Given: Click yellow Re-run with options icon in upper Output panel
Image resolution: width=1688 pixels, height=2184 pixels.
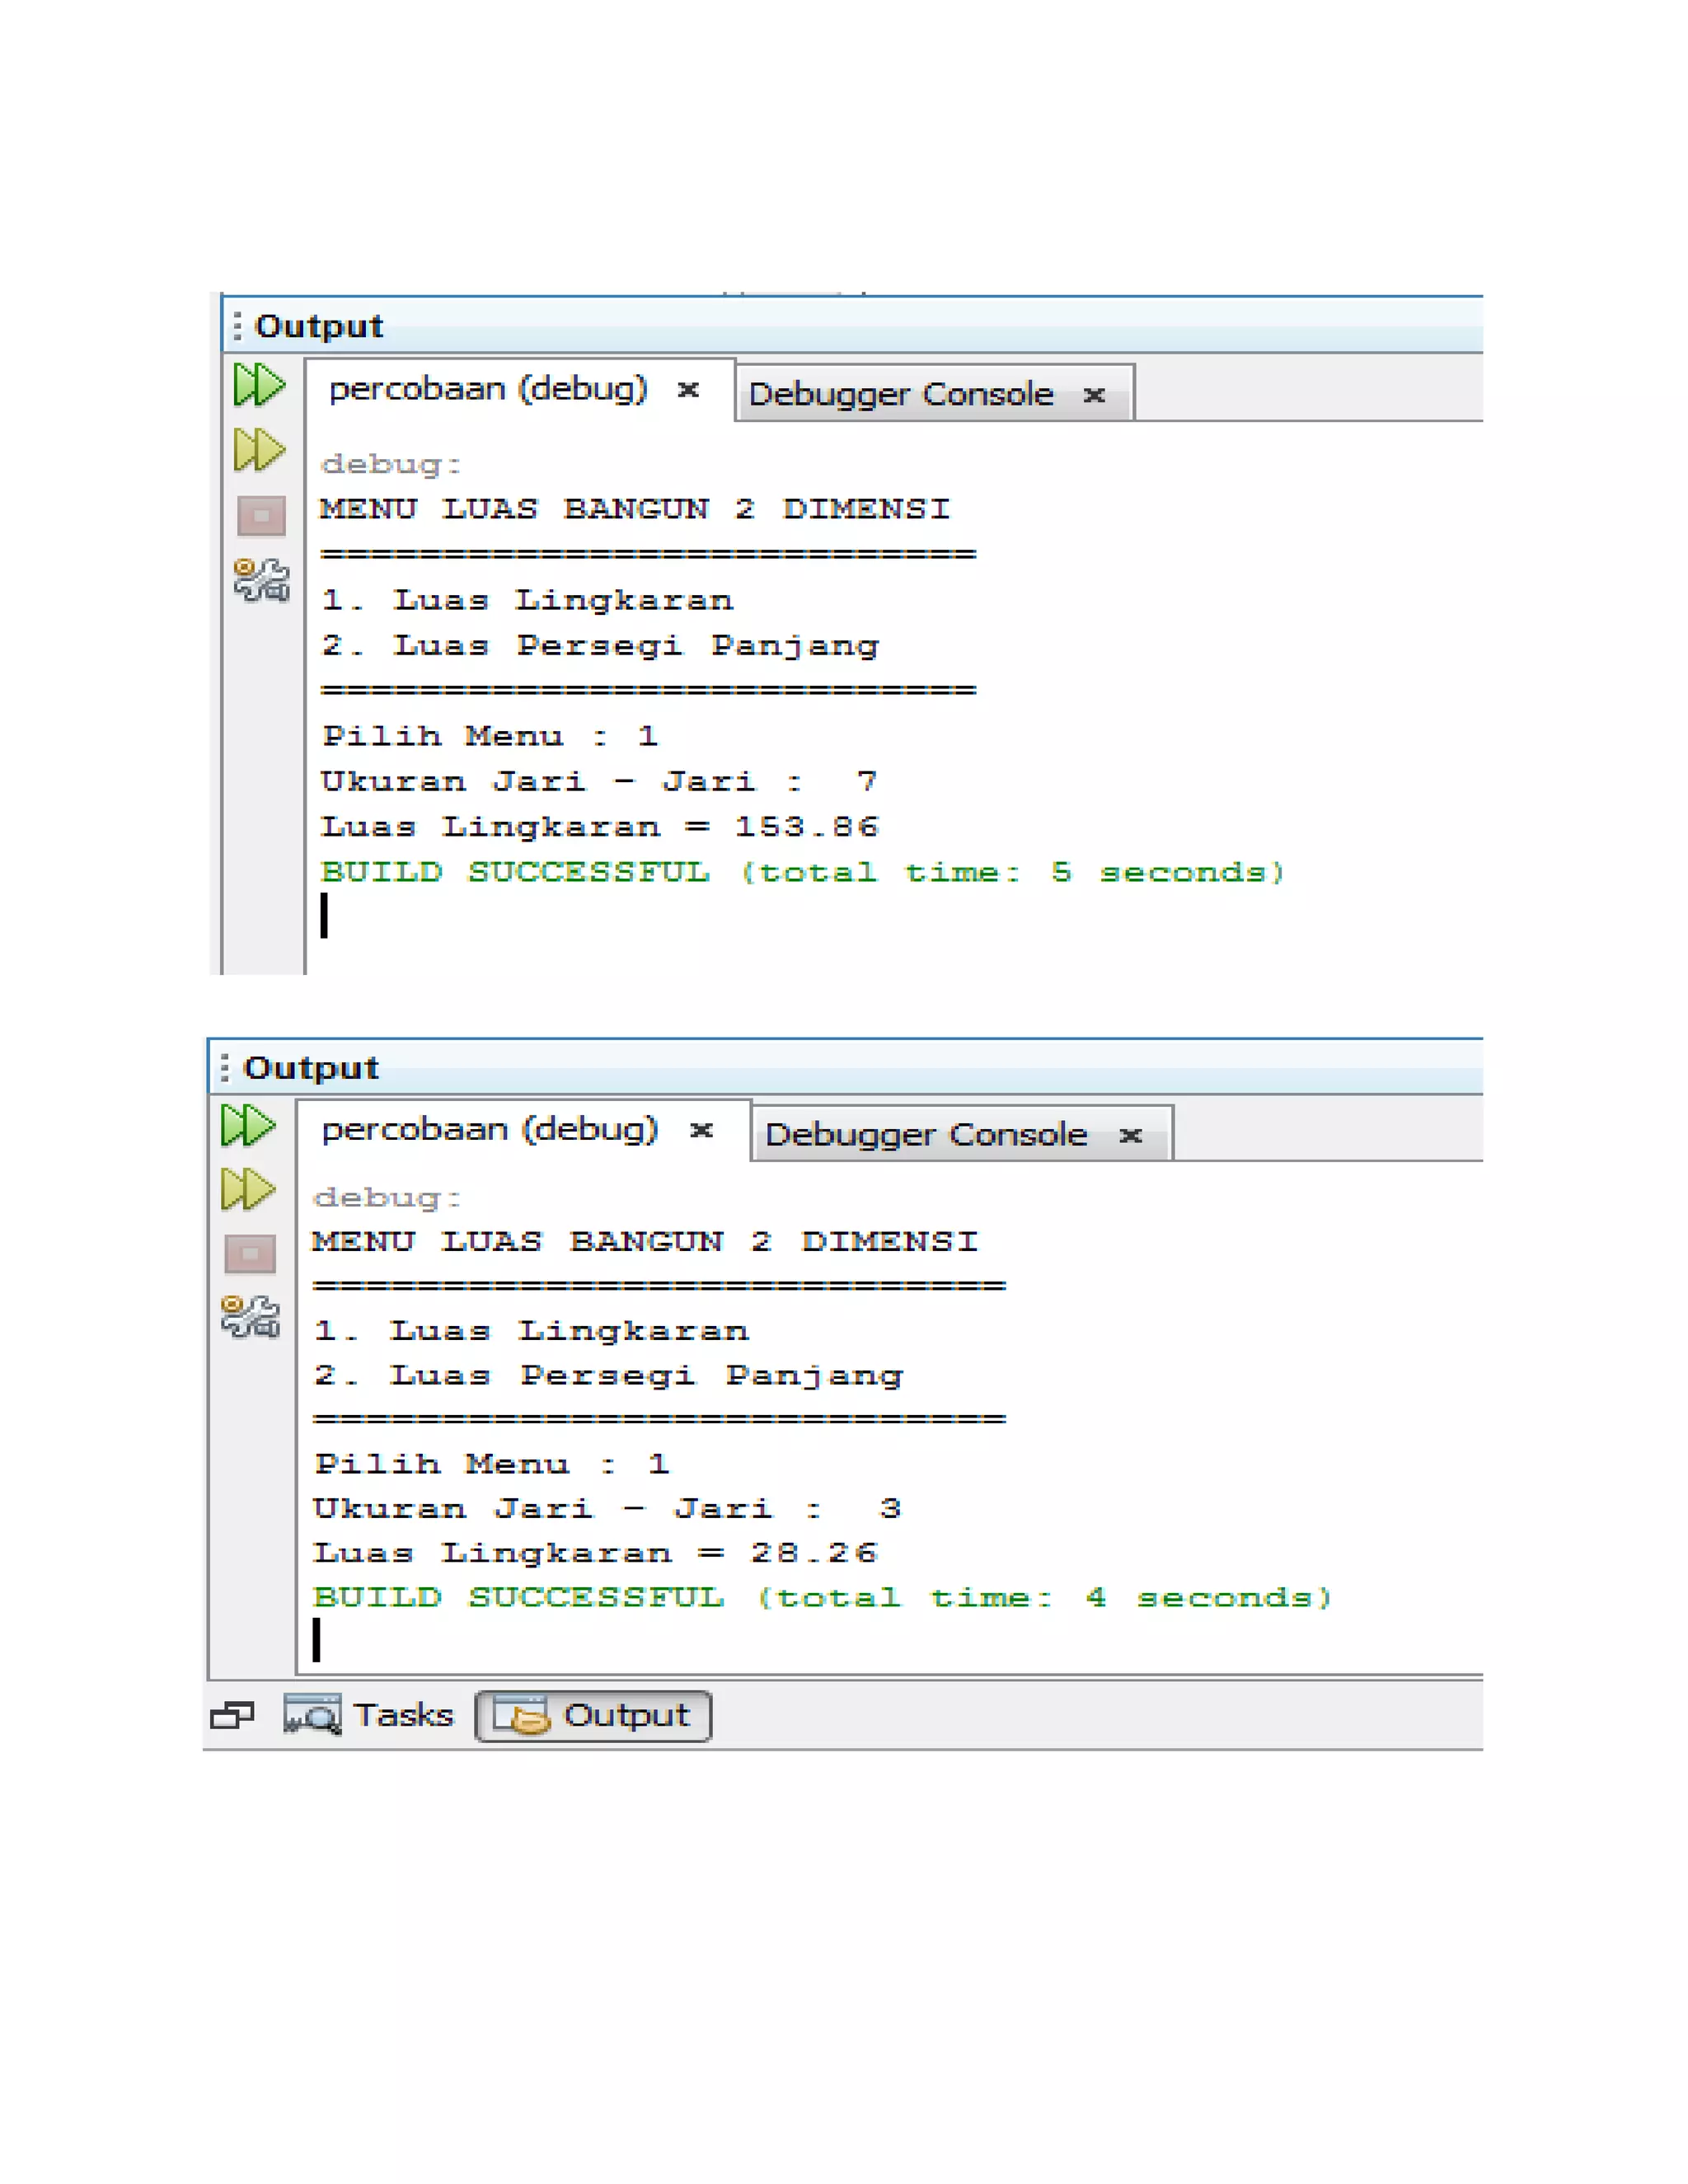Looking at the screenshot, I should [x=259, y=450].
